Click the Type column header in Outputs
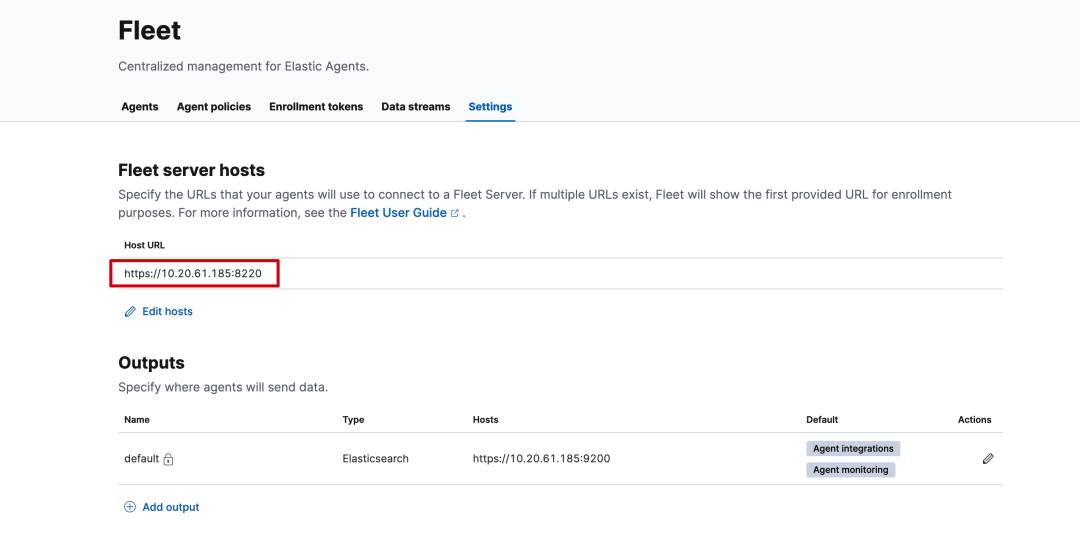1080x534 pixels. point(354,420)
